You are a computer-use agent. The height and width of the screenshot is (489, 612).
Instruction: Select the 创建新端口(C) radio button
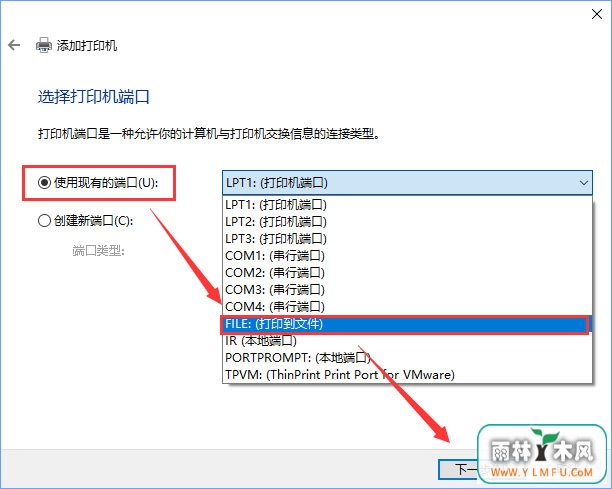(44, 220)
